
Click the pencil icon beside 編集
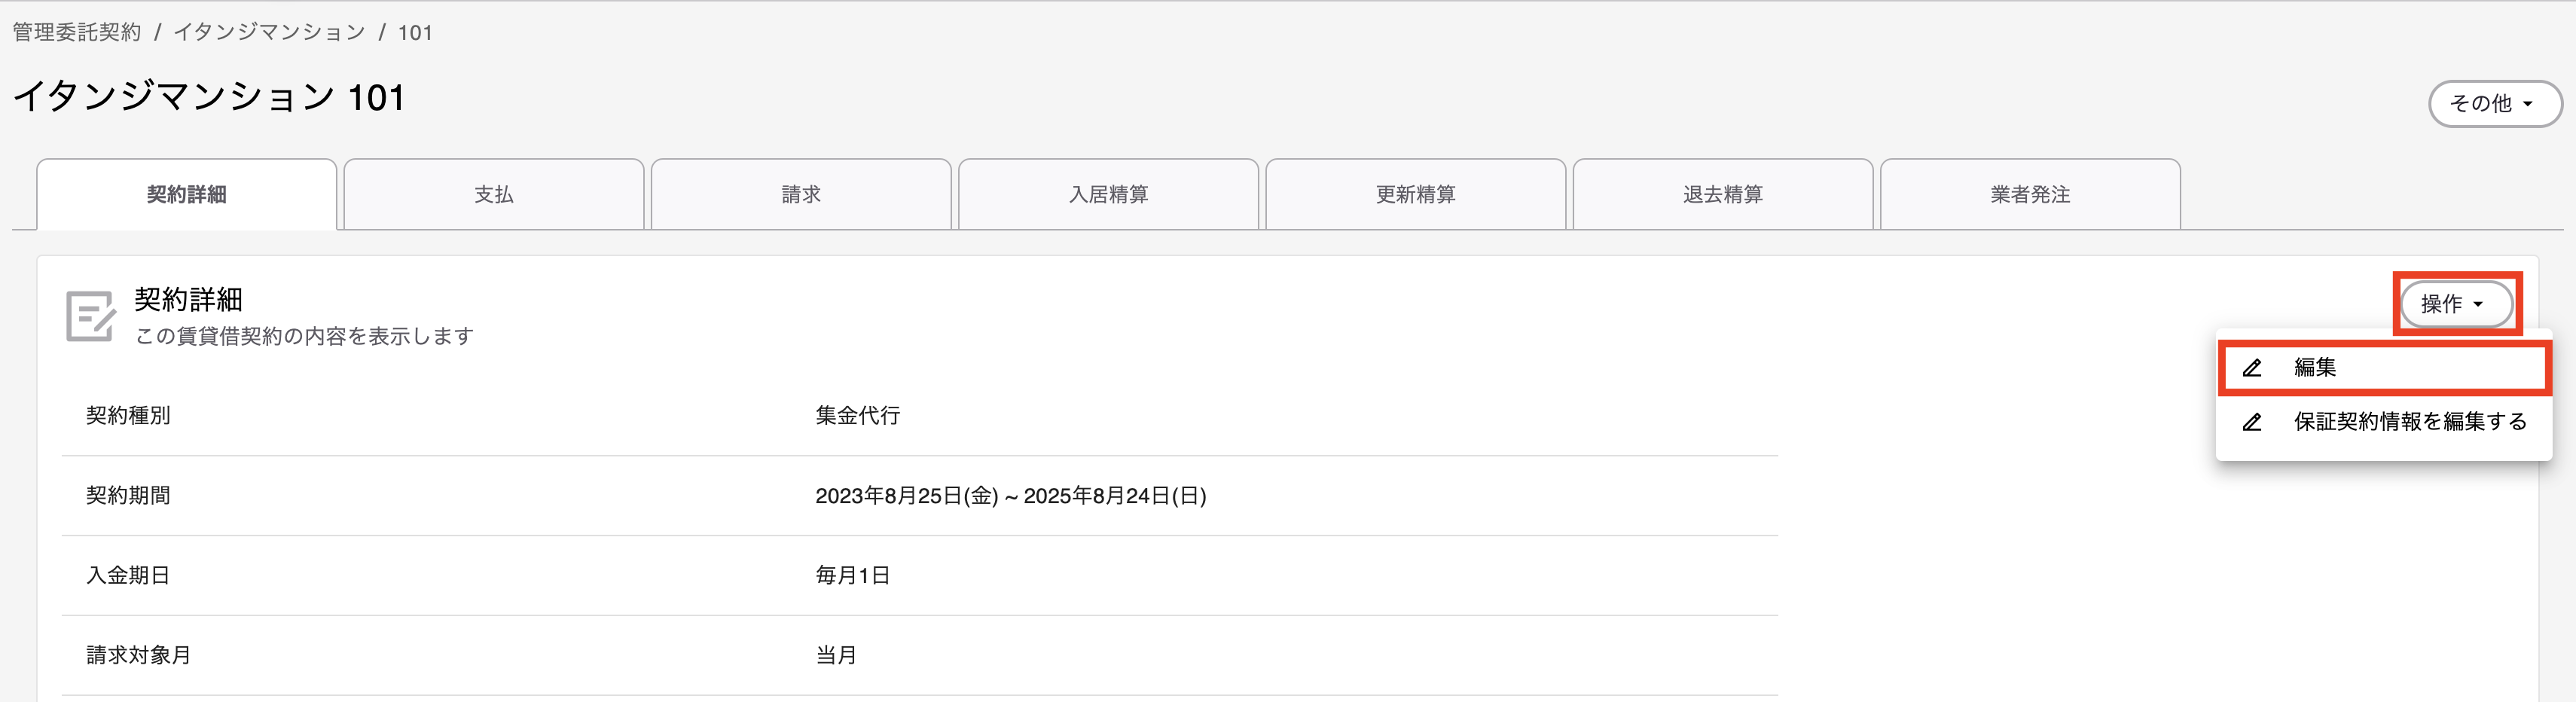click(2252, 368)
